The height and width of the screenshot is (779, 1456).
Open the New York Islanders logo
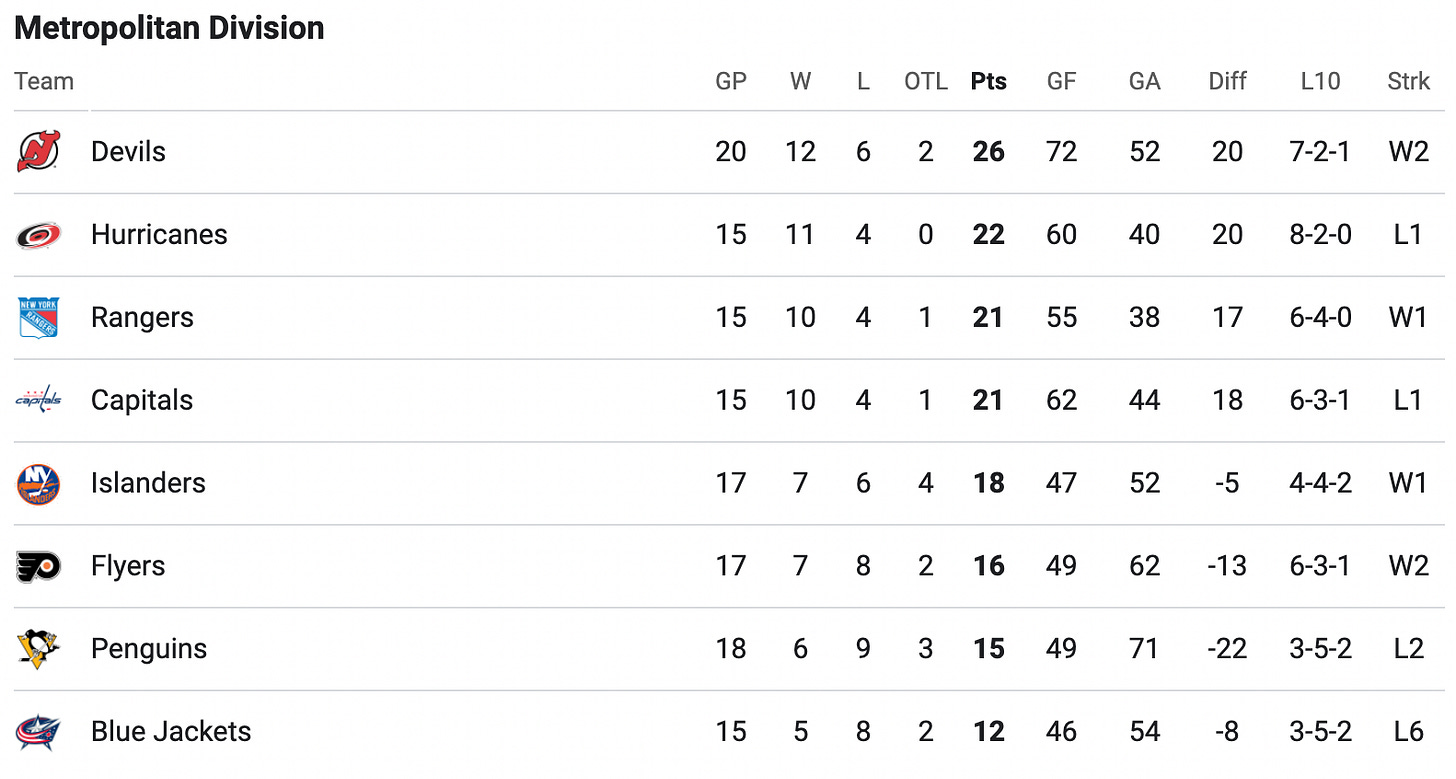(39, 484)
